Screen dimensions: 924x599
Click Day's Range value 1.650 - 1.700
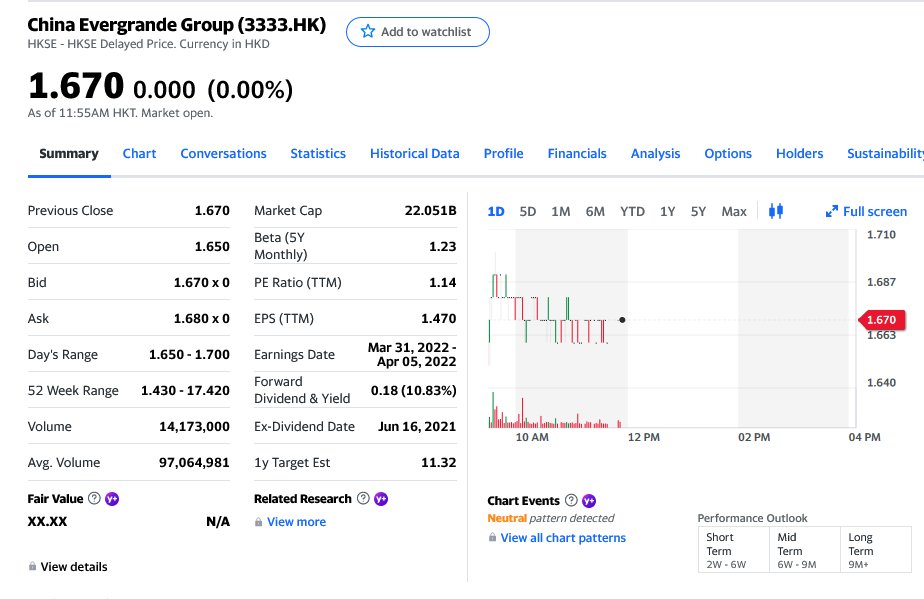[189, 354]
